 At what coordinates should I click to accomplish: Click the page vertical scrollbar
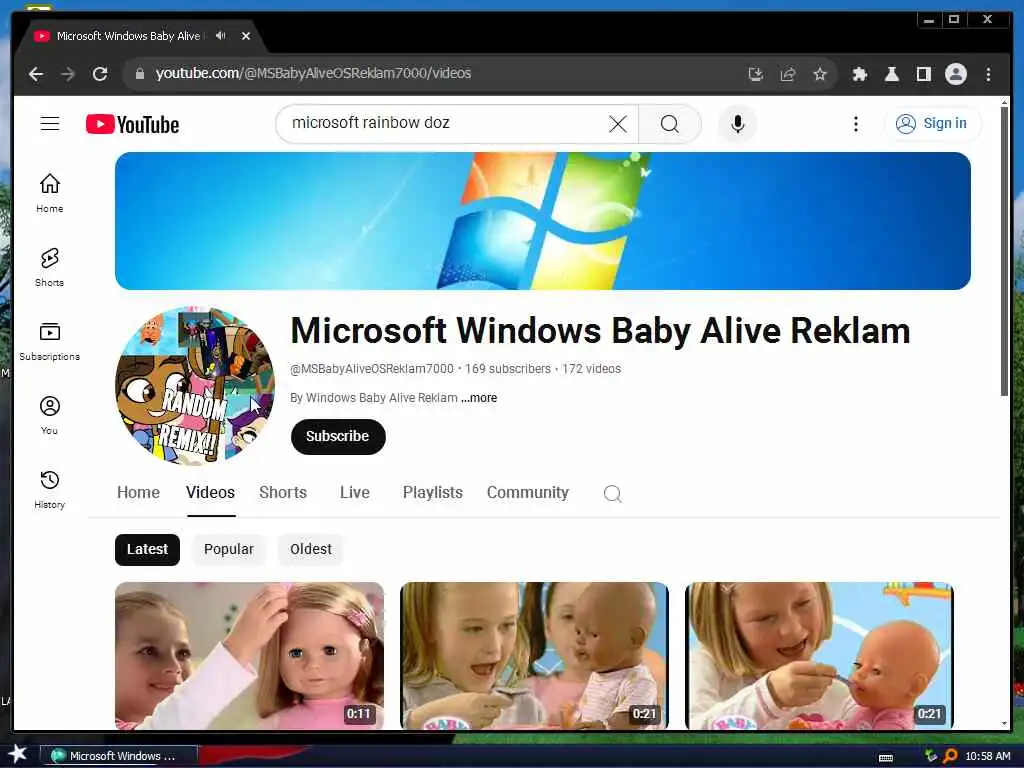click(x=1004, y=252)
